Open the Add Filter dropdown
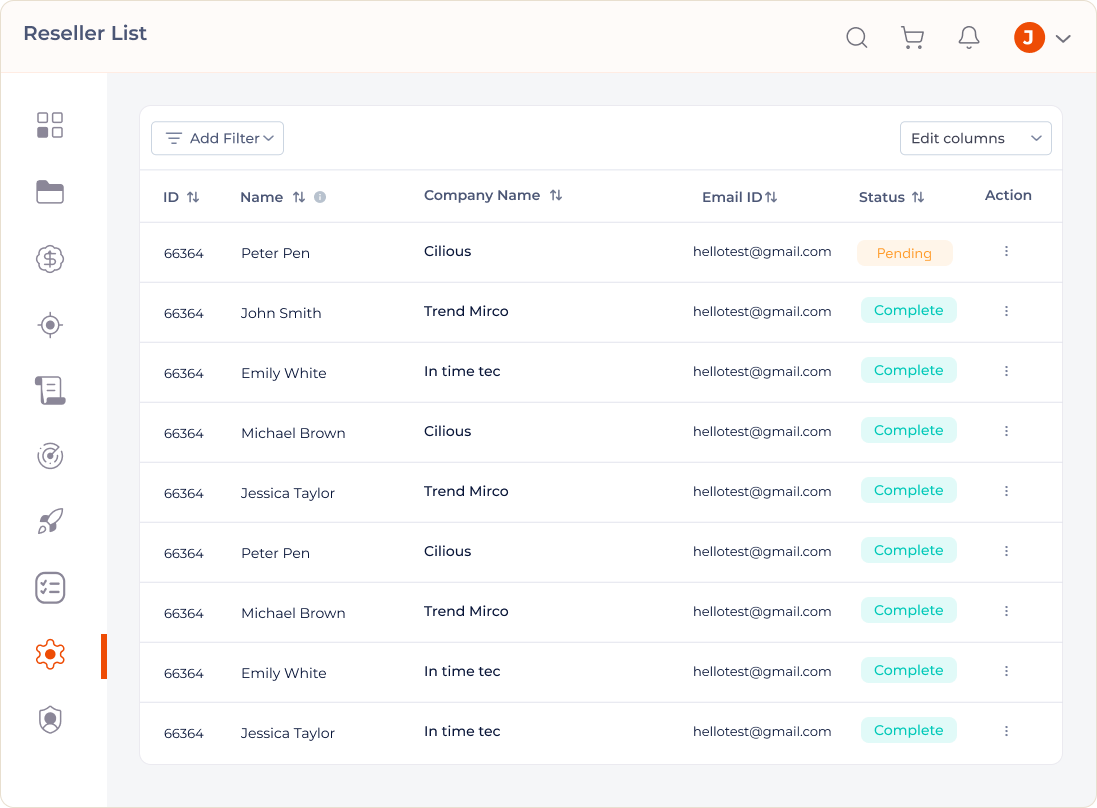The image size is (1097, 808). (218, 139)
